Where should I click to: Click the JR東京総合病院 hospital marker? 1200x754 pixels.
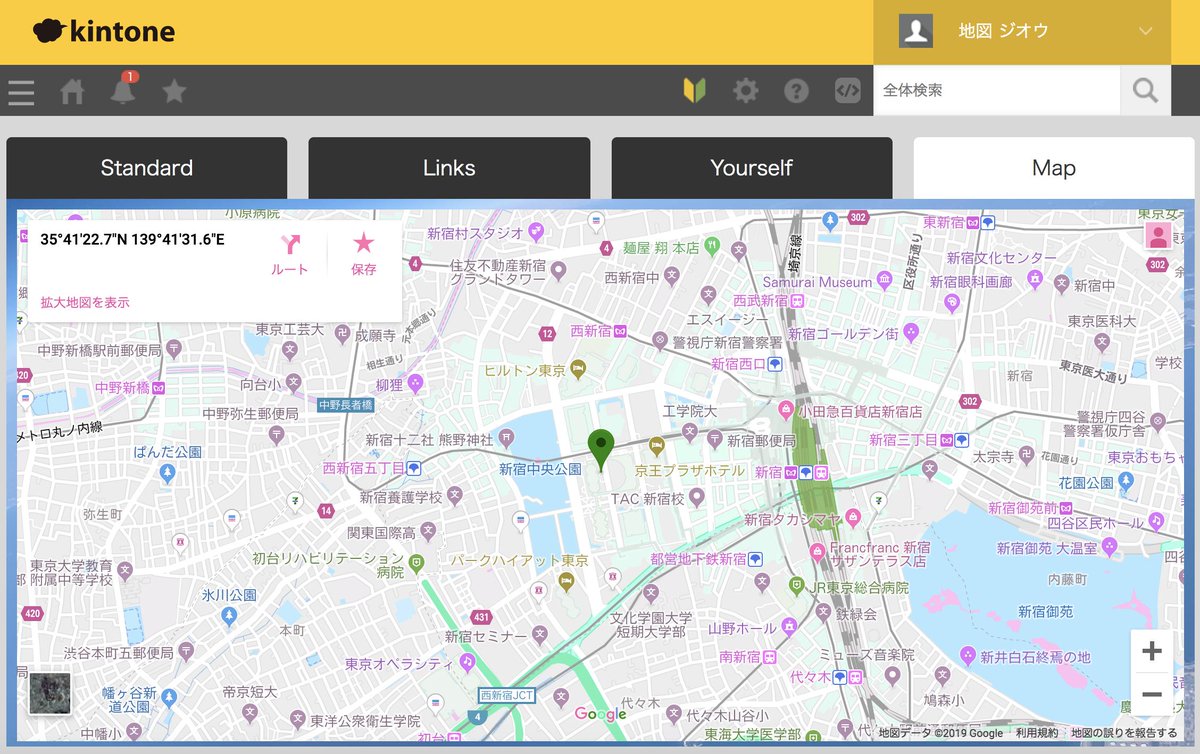click(797, 584)
